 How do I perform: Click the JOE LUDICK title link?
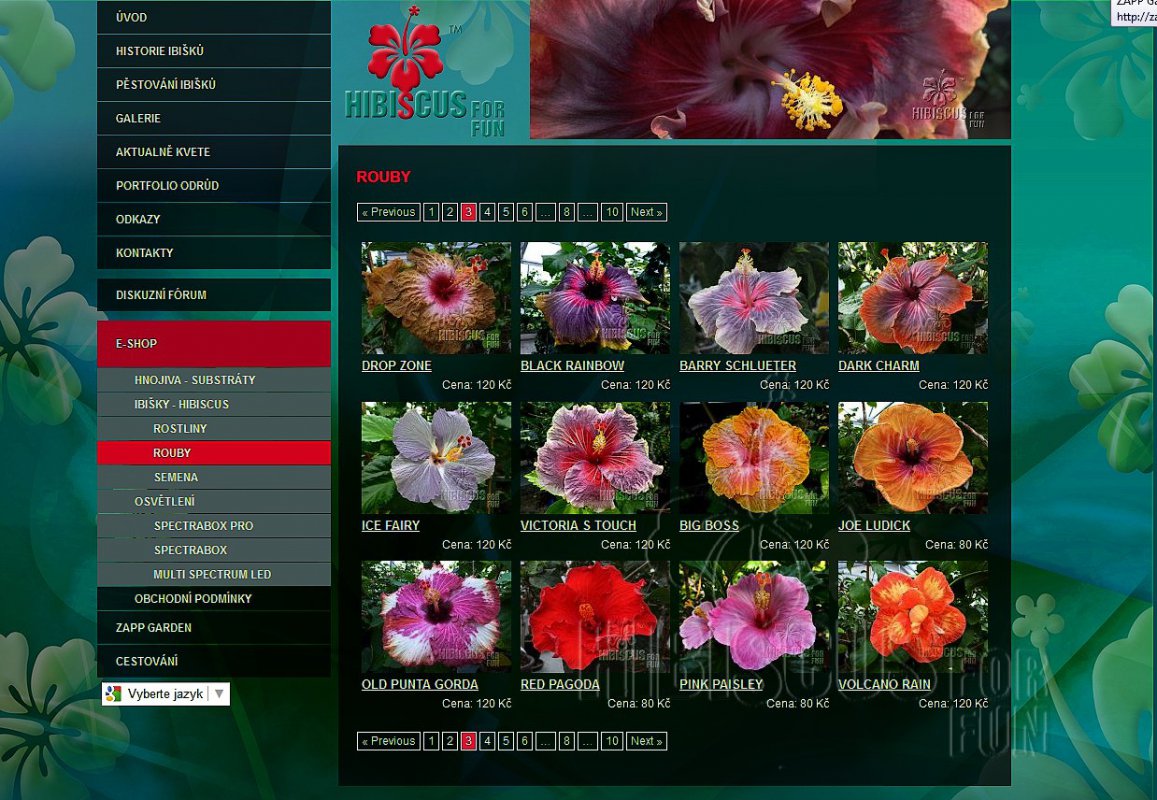874,526
